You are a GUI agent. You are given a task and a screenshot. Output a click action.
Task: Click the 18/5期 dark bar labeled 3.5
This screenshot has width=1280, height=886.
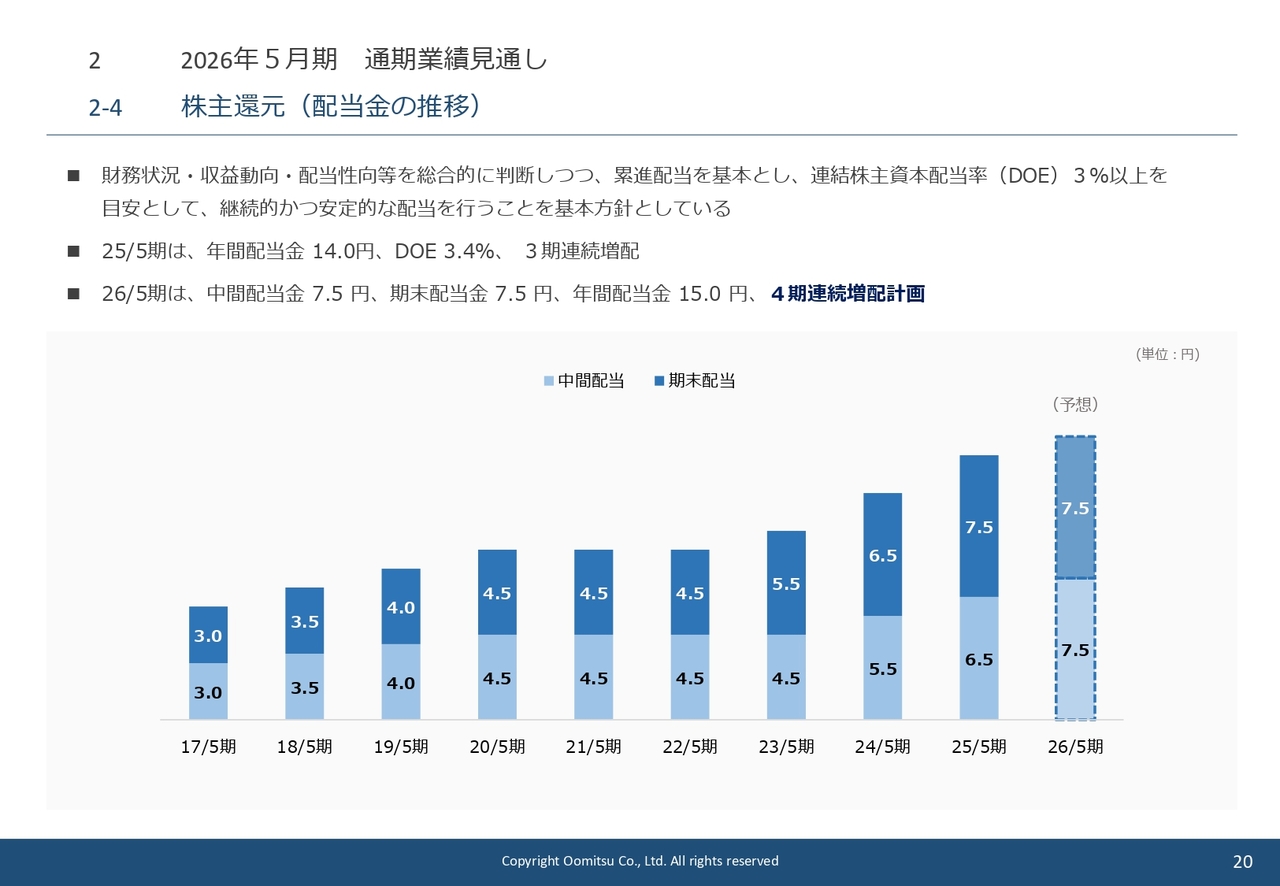(304, 620)
